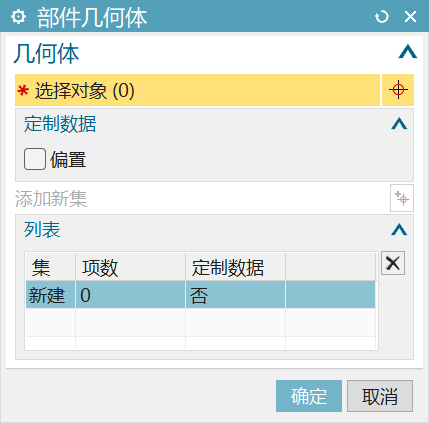
Task: Click the 否 cell in the list
Action: tap(235, 294)
